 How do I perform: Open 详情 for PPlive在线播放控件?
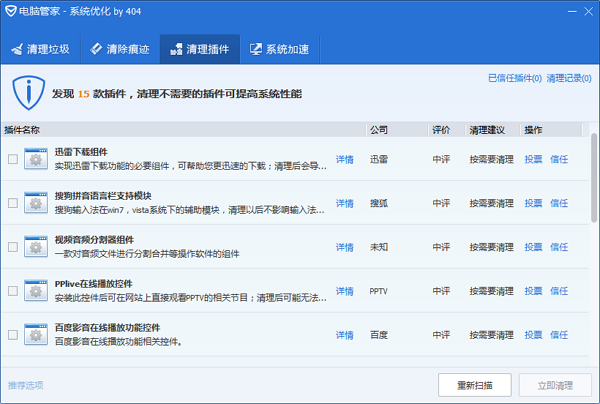coord(344,291)
